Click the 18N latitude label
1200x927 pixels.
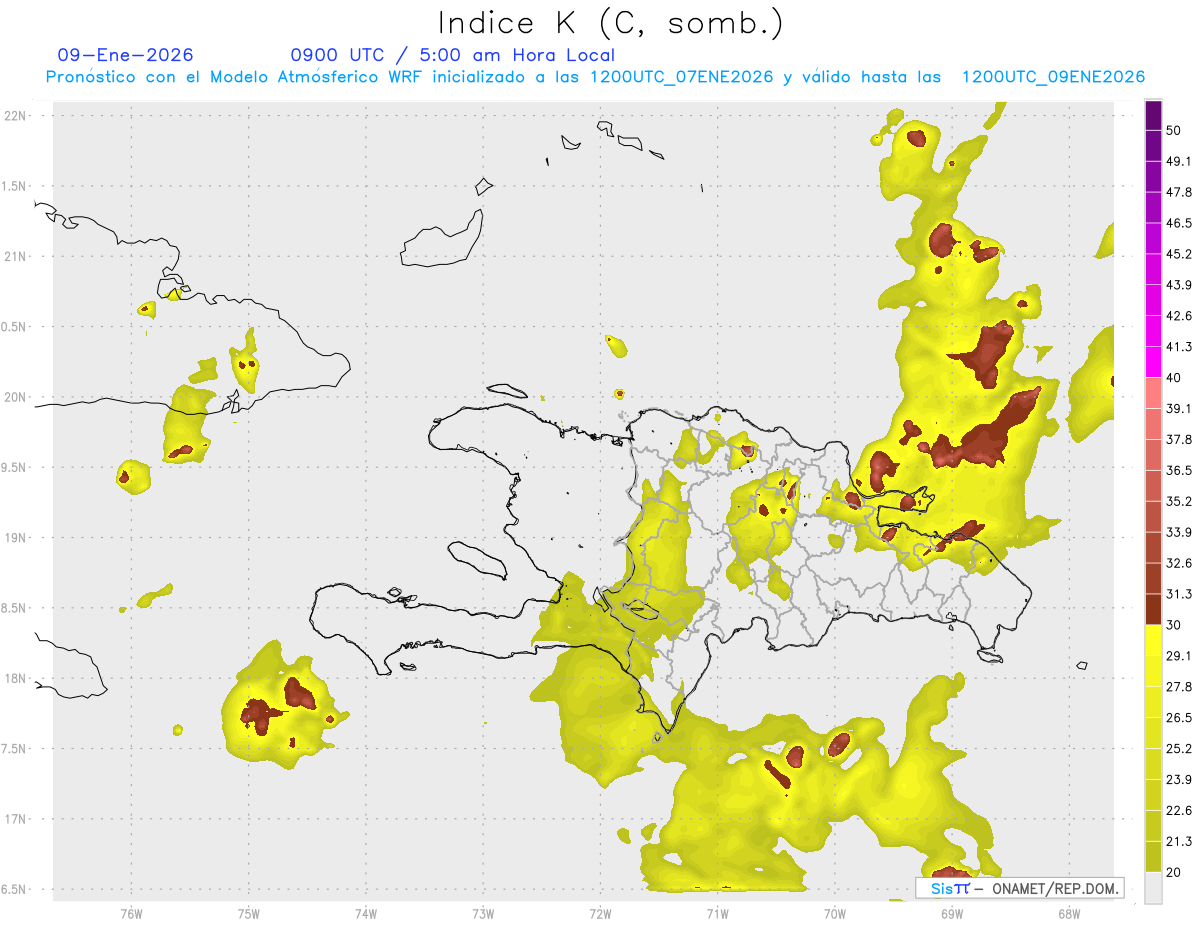tap(15, 679)
